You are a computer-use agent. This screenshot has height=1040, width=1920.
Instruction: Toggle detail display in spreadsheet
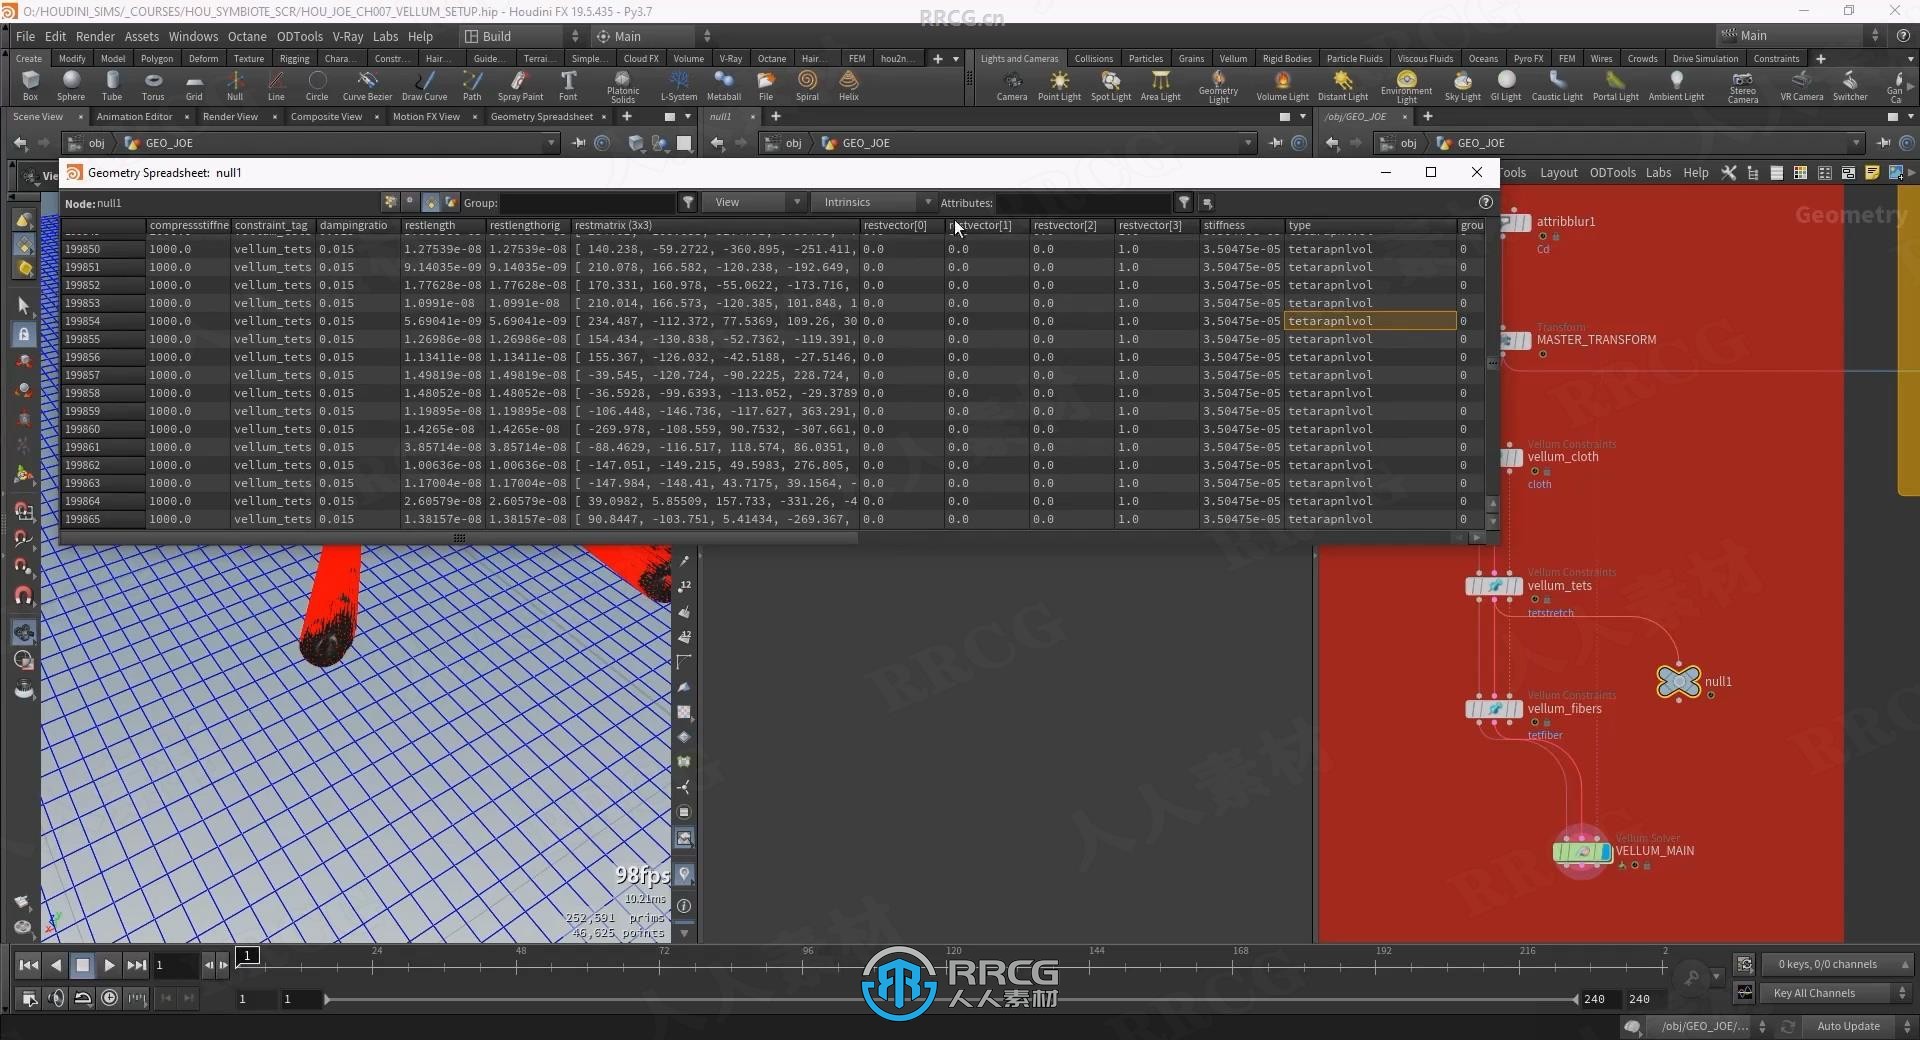(451, 202)
